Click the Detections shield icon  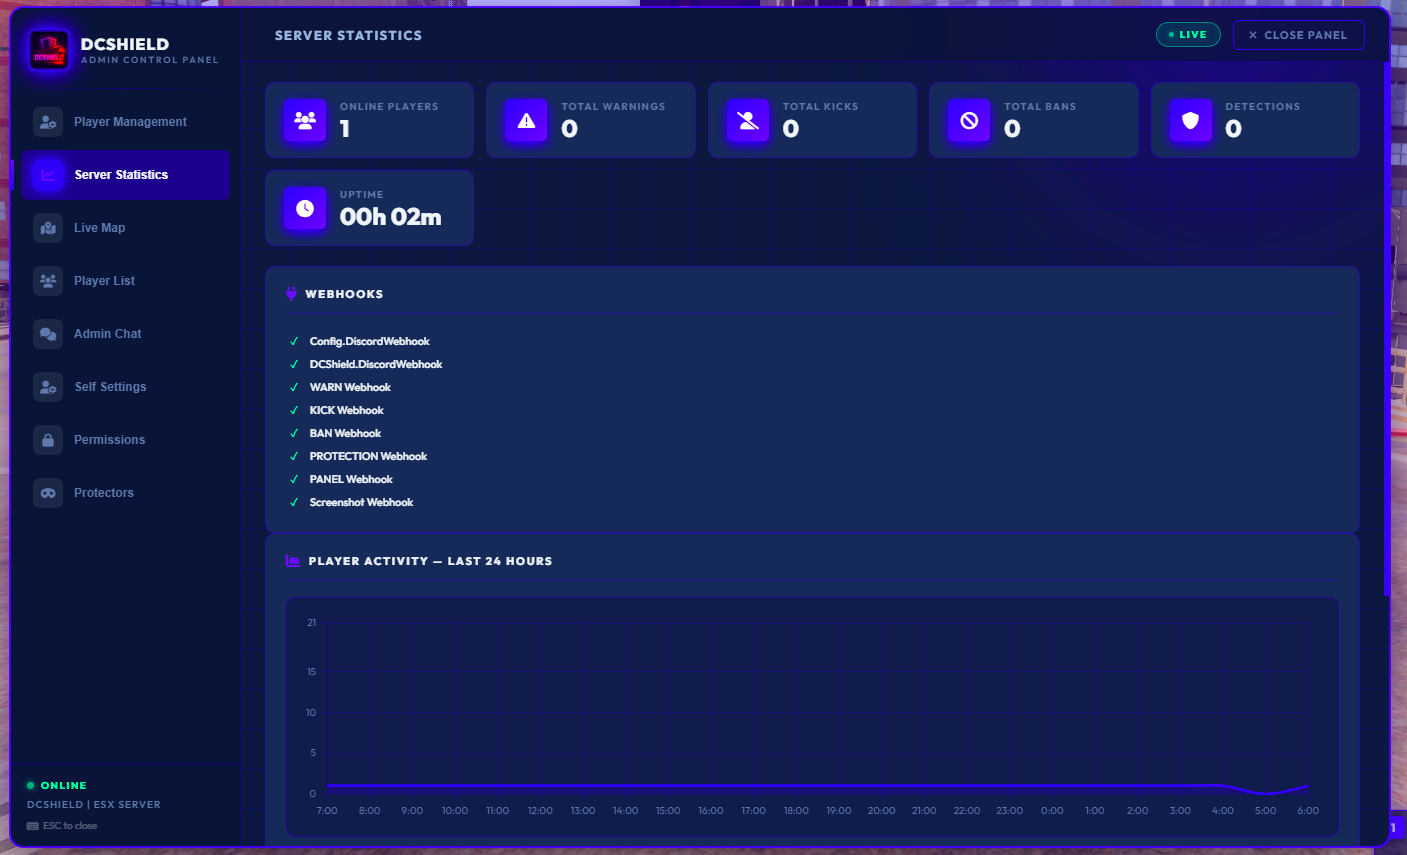(x=1190, y=120)
